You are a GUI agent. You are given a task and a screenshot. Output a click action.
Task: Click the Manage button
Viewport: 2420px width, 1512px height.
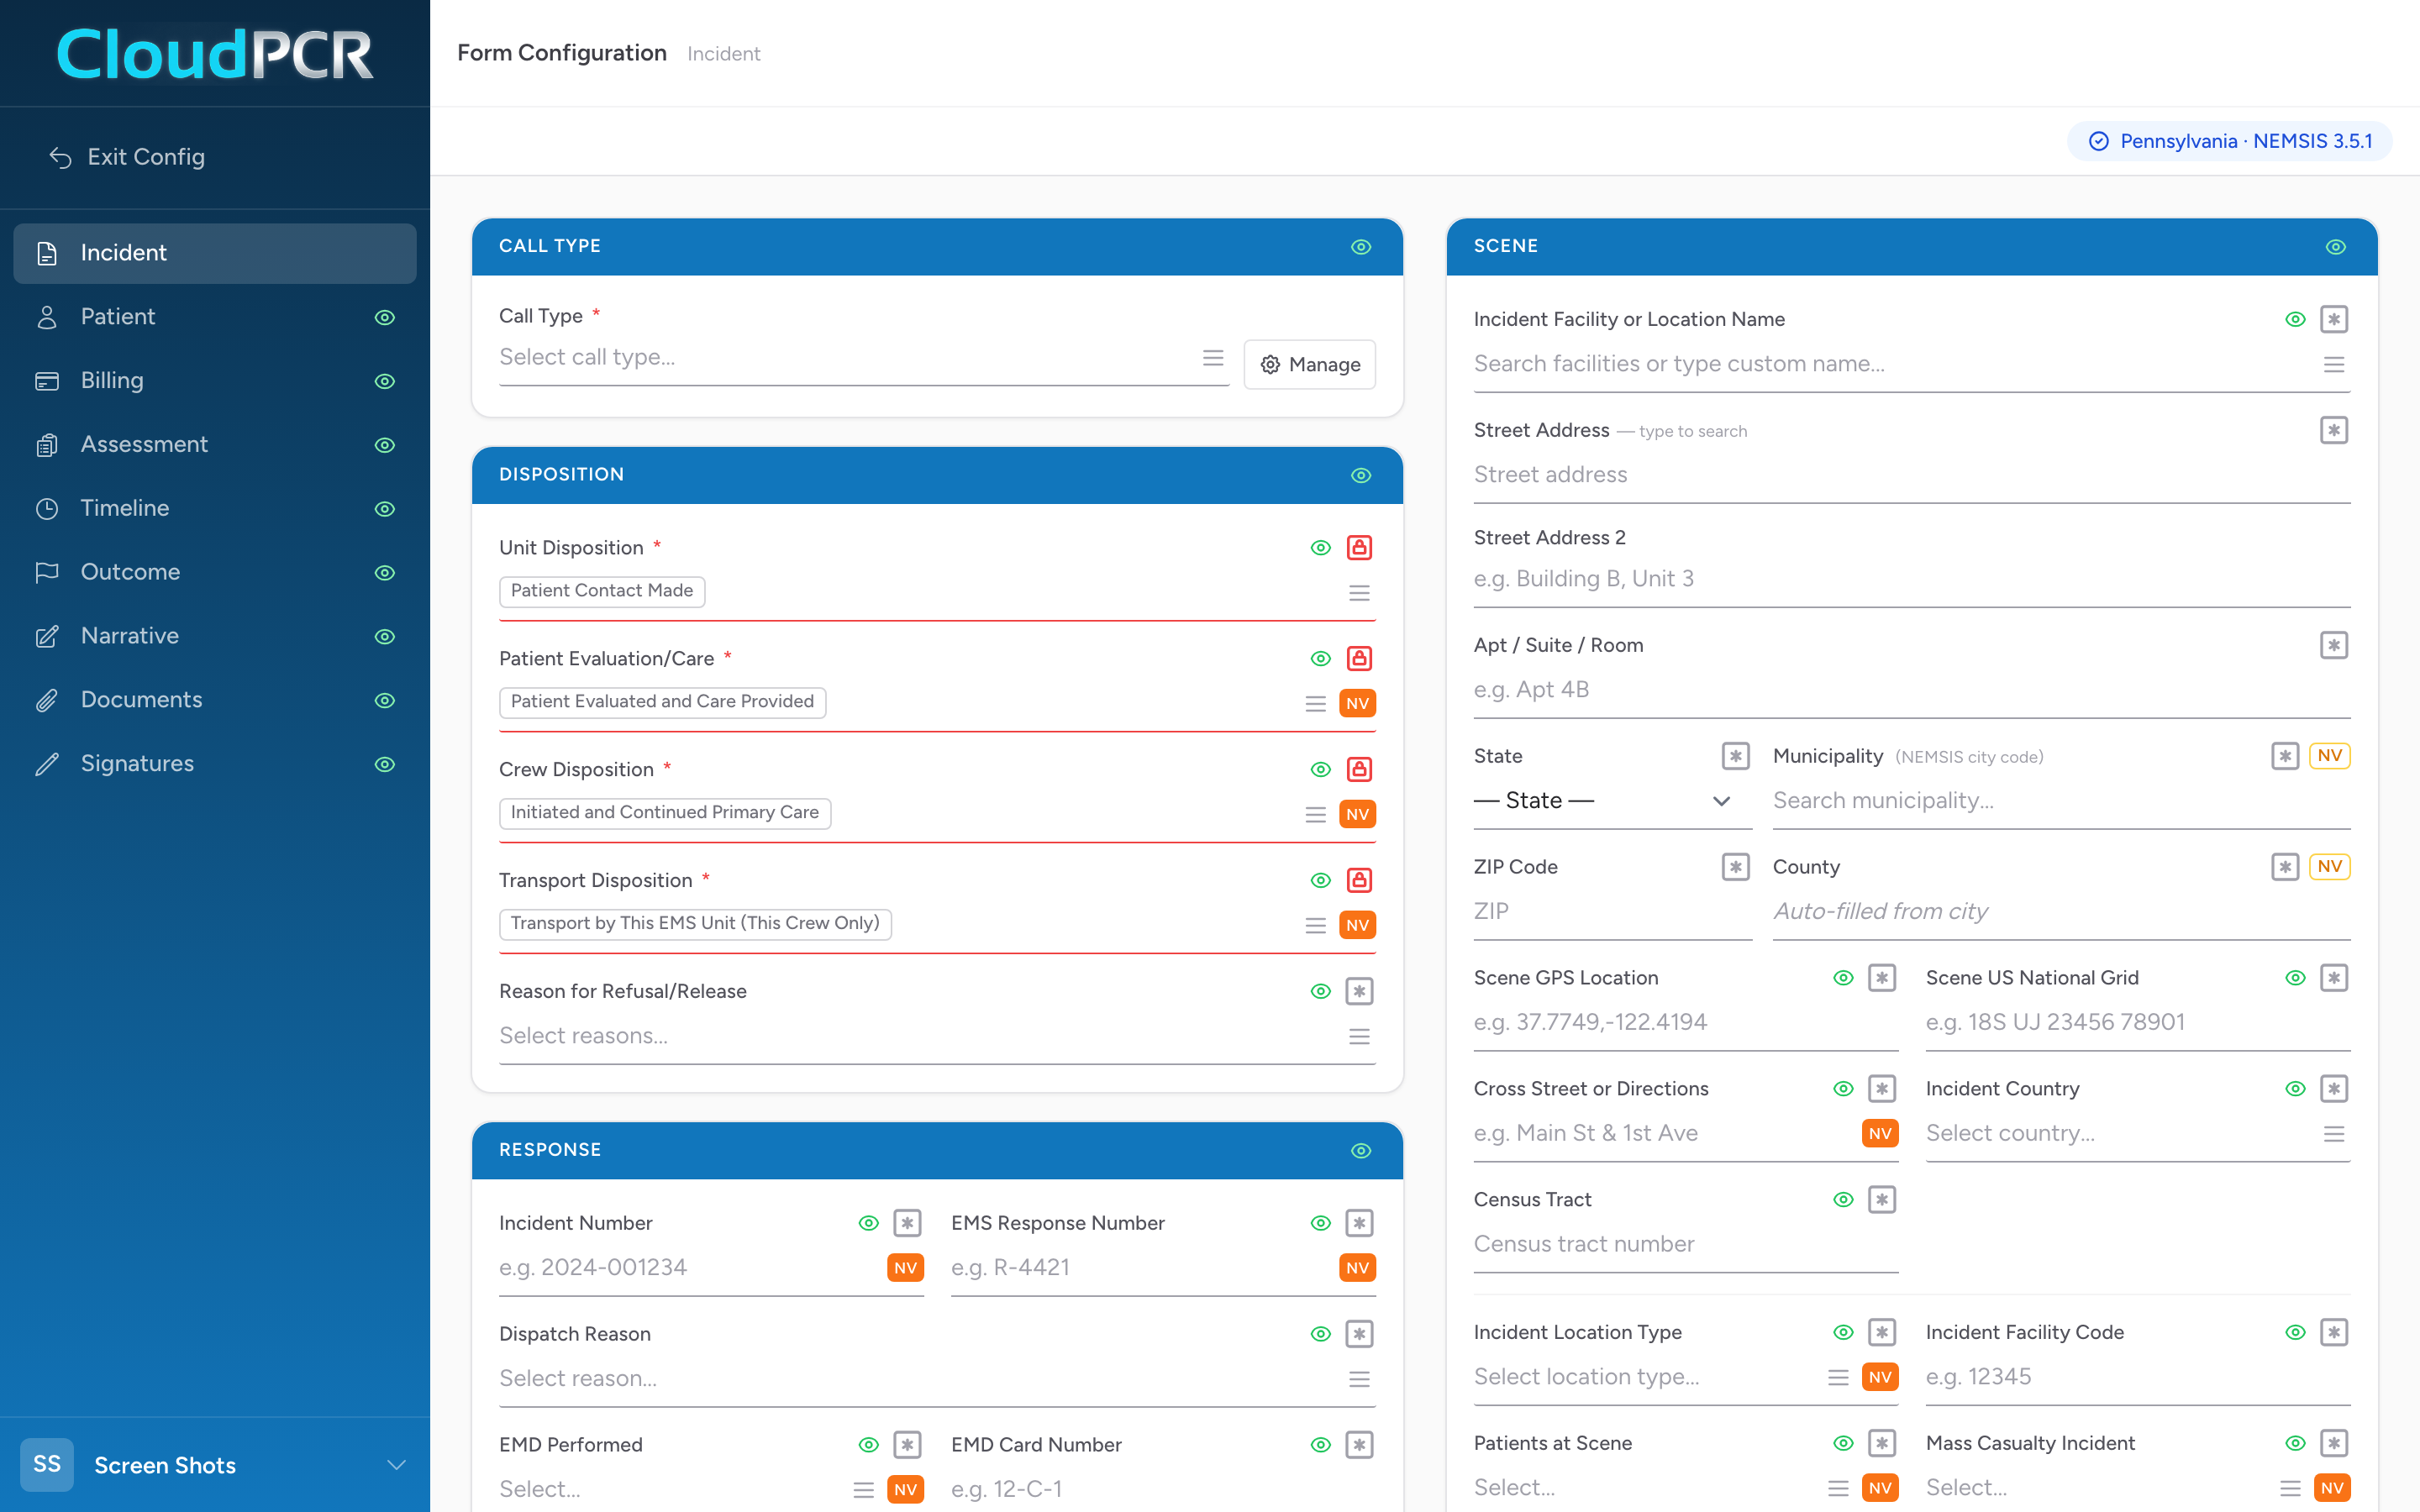1309,365
